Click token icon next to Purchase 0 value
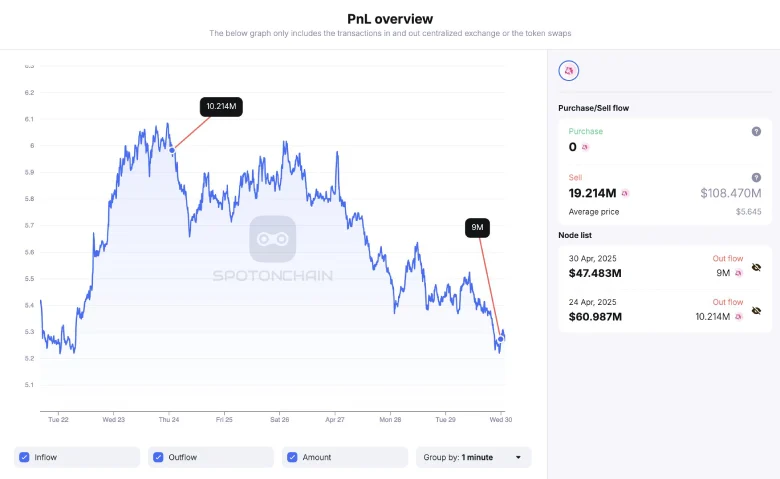Viewport: 780px width, 479px height. pyautogui.click(x=585, y=147)
